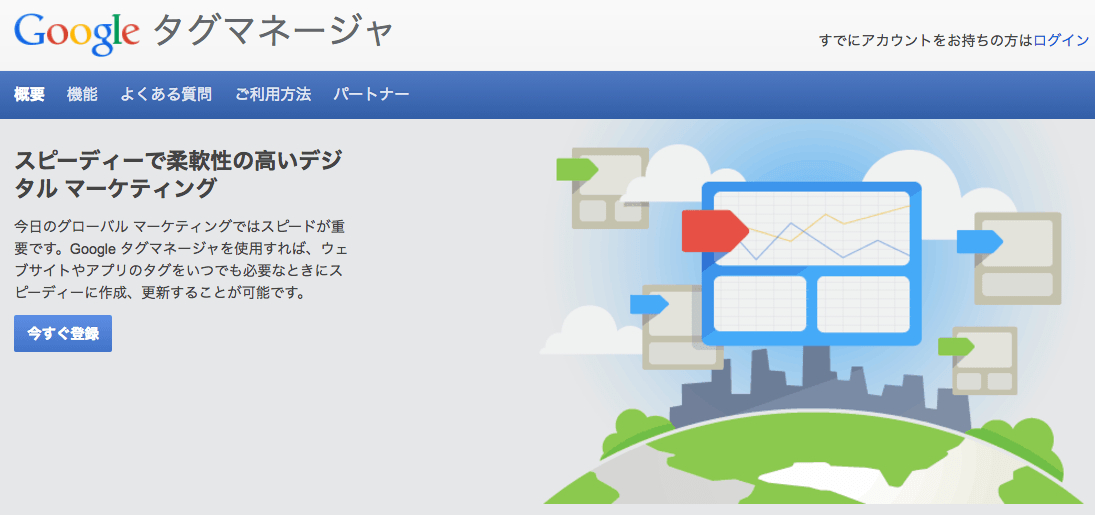Open the 機能 tab
Viewport: 1095px width, 515px height.
[82, 94]
